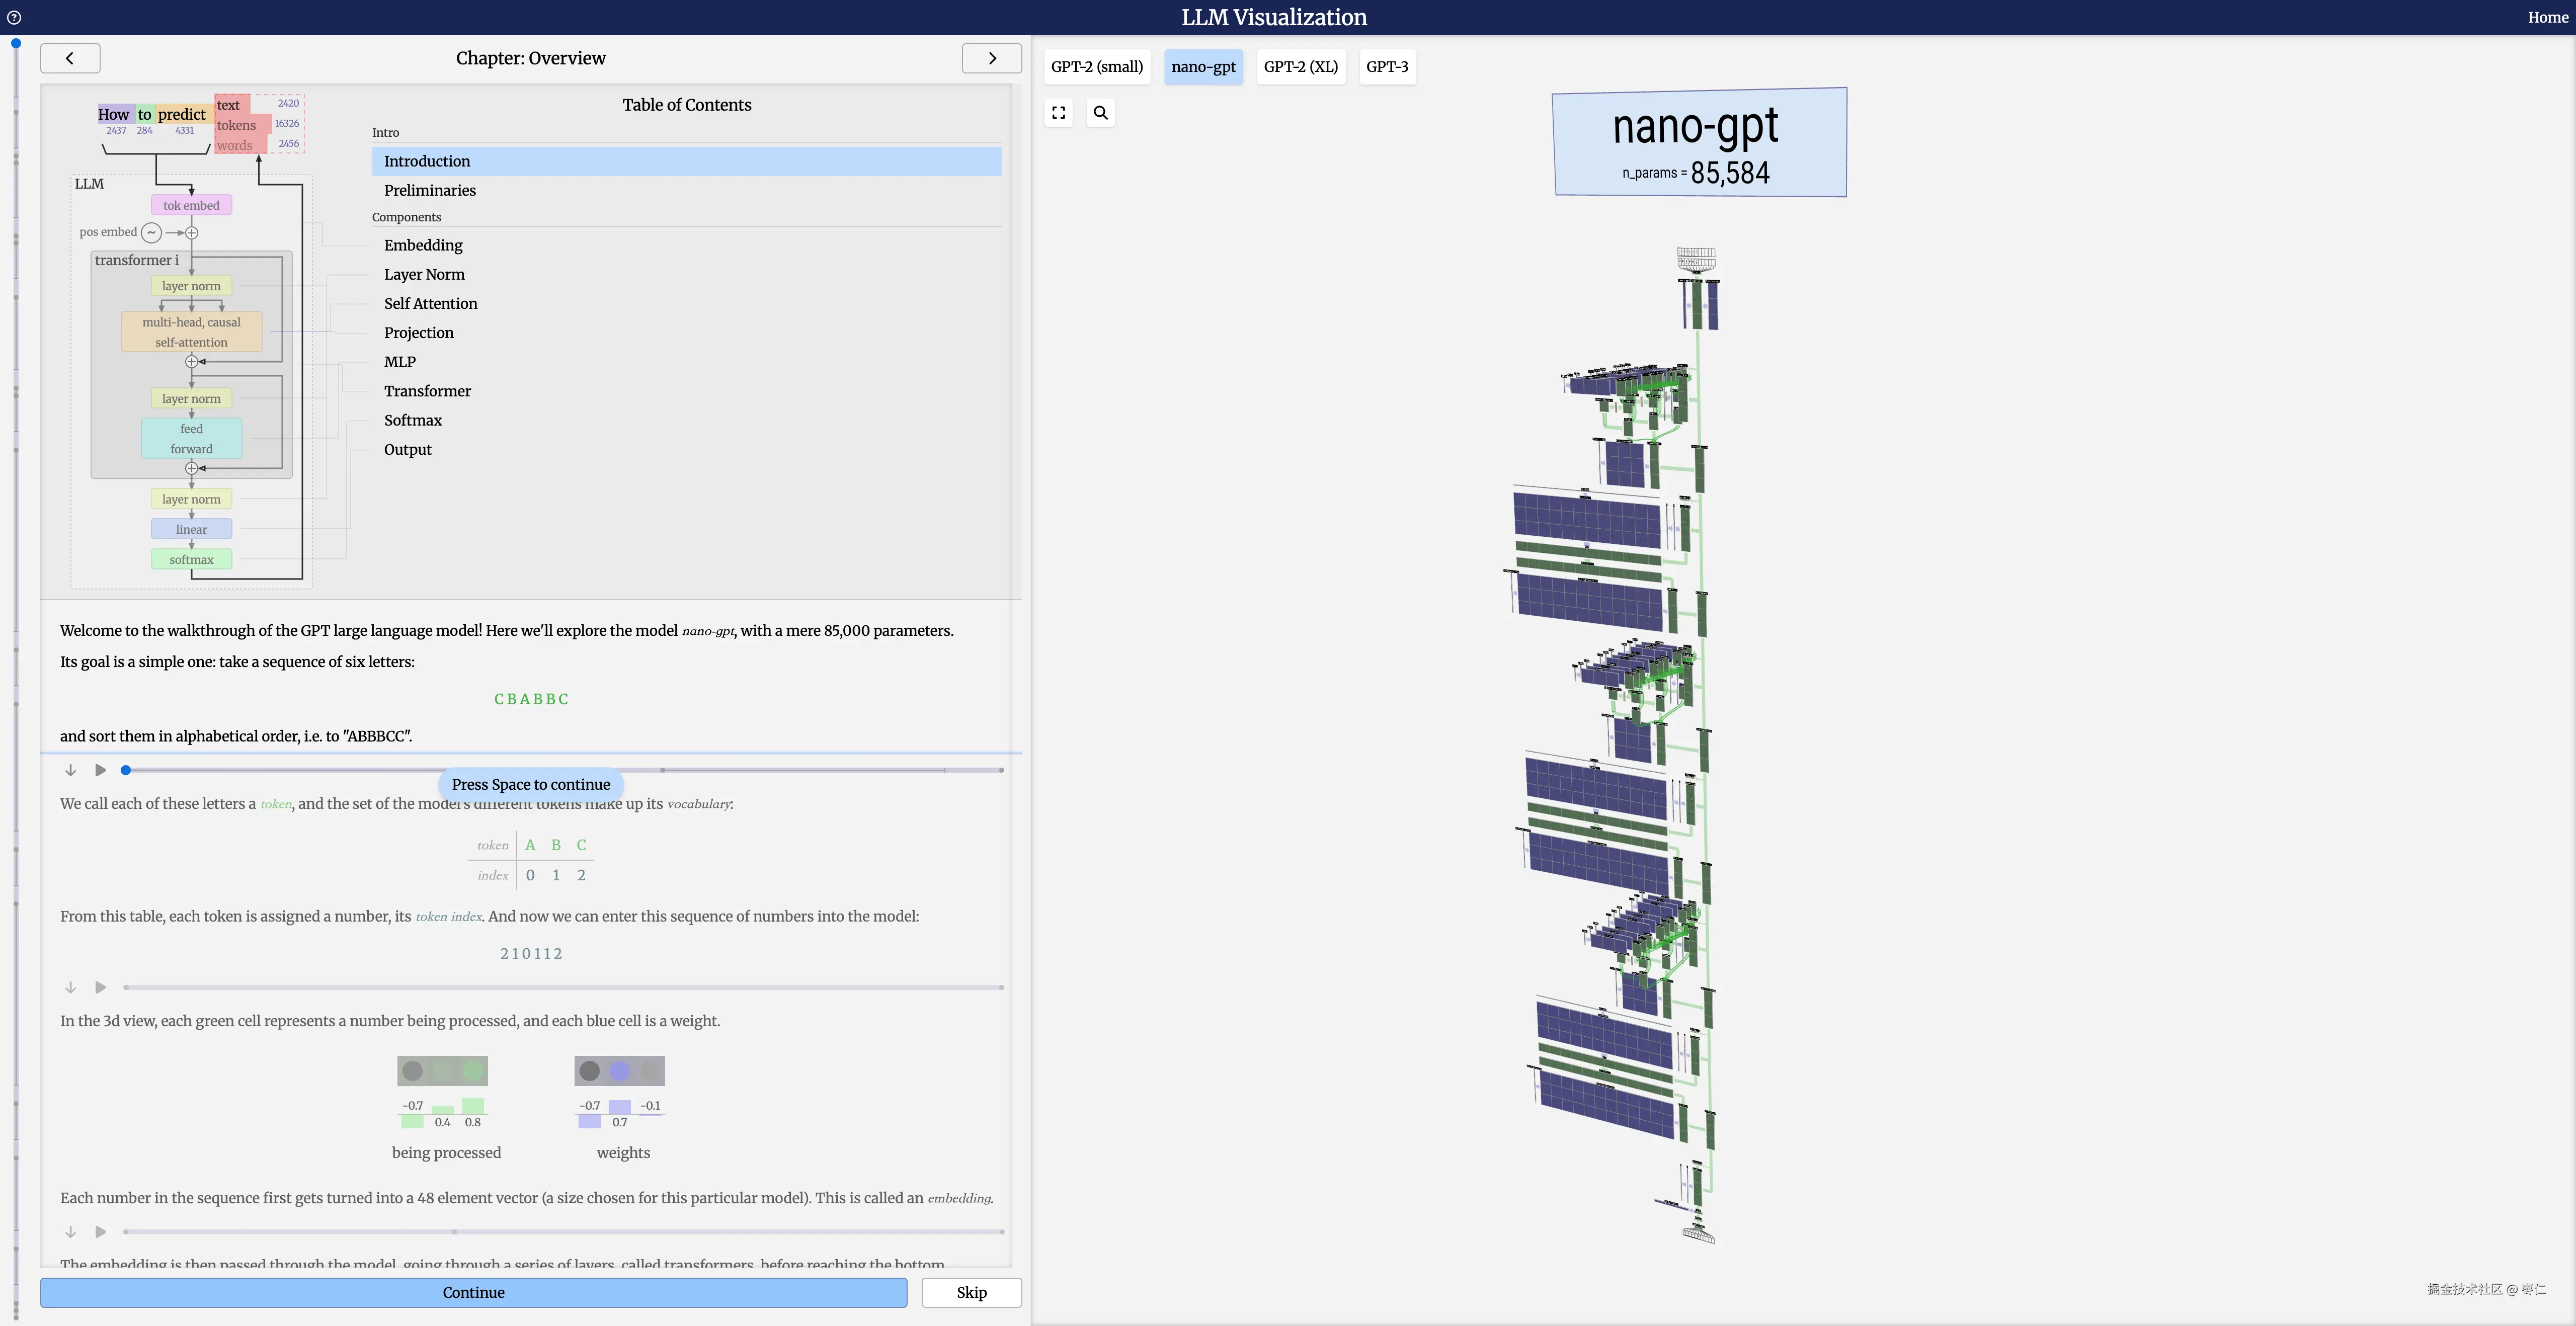Click the help question mark icon
2576x1326 pixels.
pyautogui.click(x=14, y=17)
